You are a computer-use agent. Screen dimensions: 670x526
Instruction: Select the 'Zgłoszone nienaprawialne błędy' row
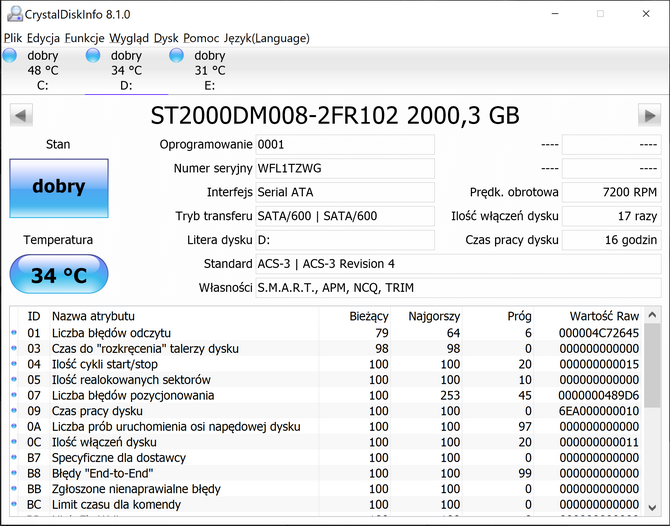[x=326, y=489]
